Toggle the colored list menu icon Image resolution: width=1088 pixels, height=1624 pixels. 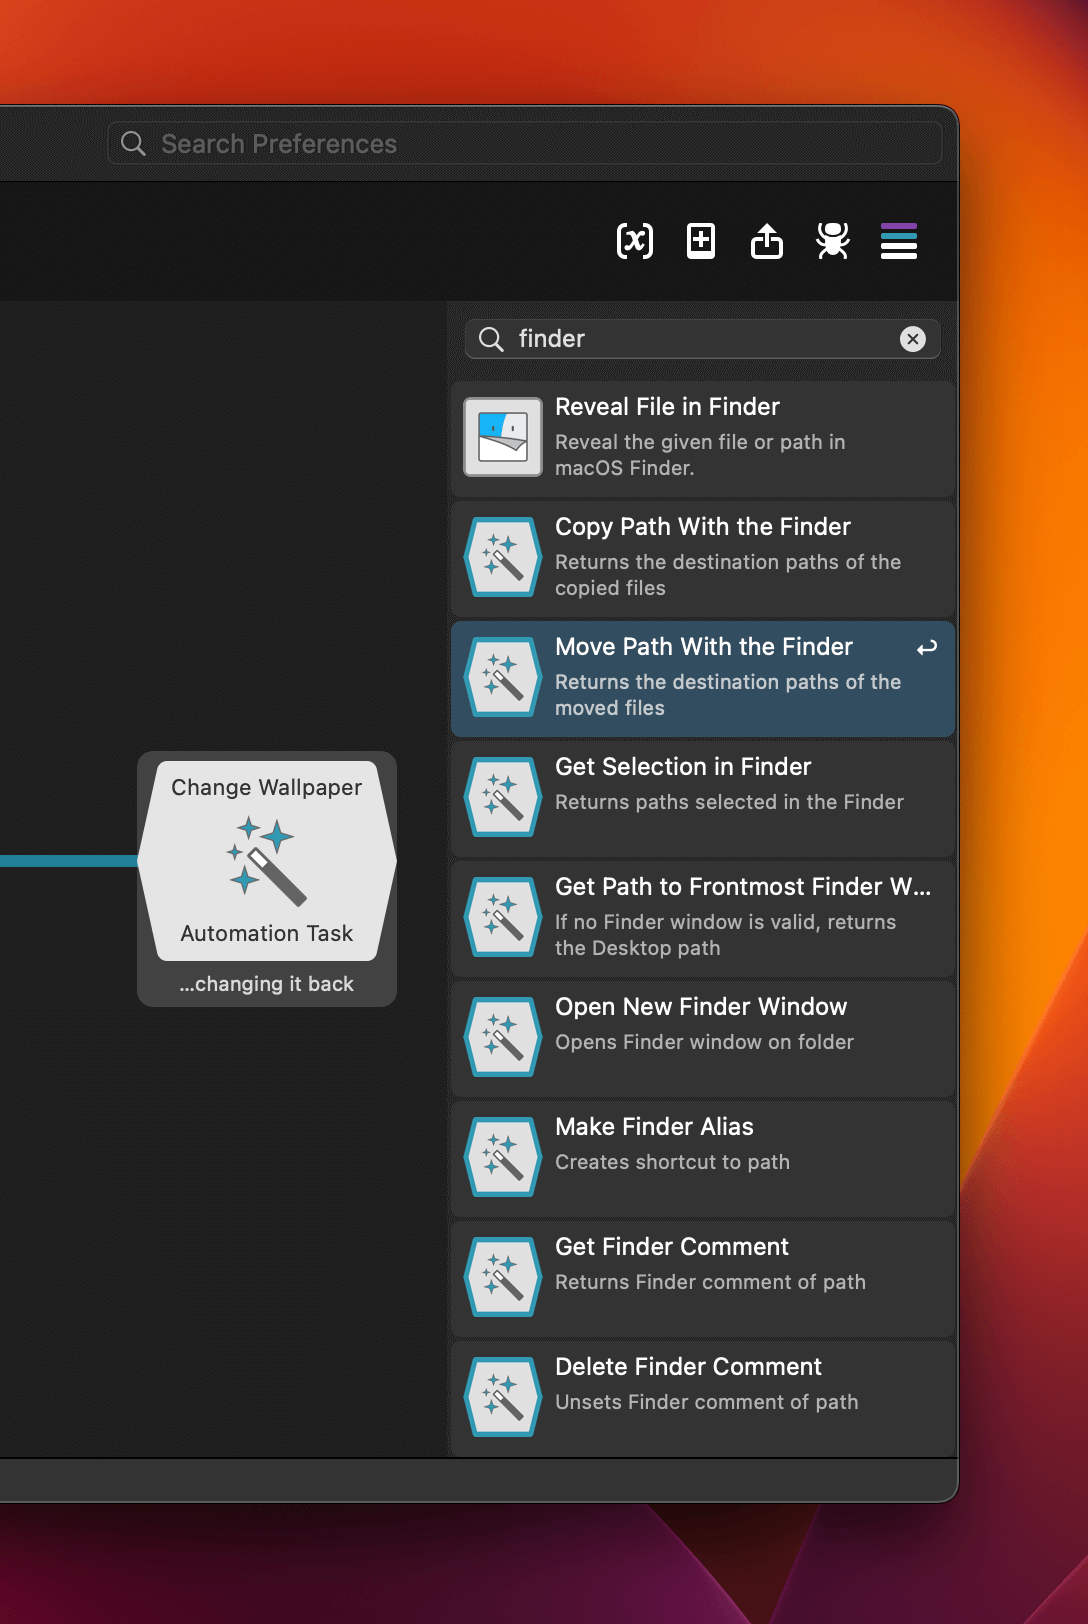[899, 241]
